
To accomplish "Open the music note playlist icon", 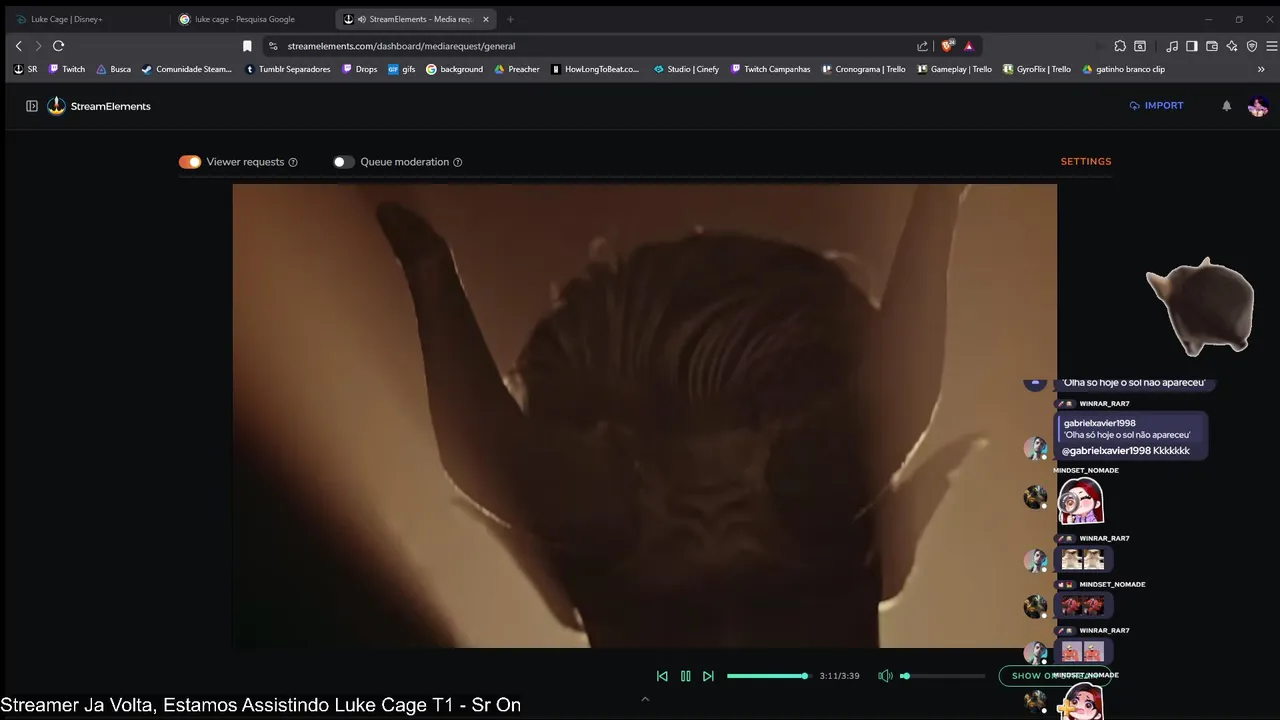I will point(1172,46).
